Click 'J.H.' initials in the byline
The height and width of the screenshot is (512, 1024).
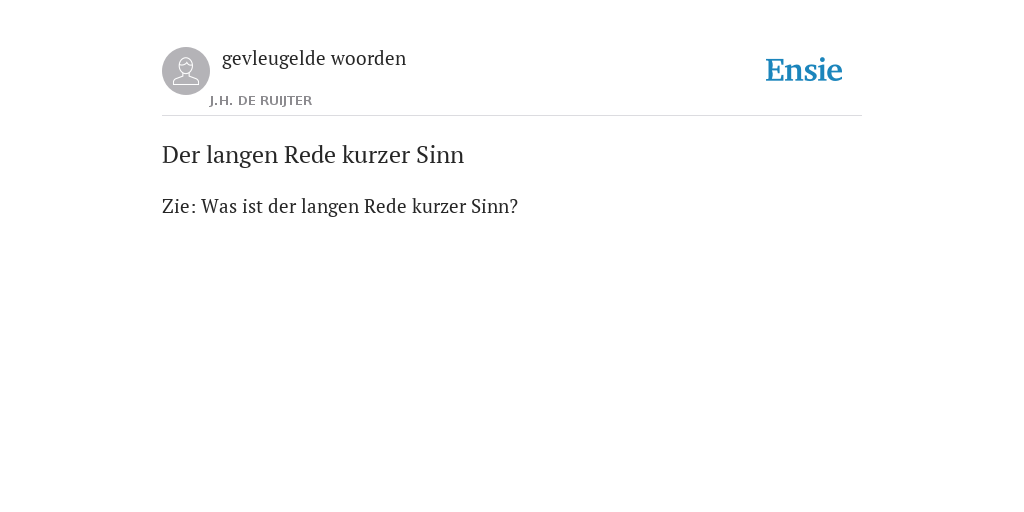pyautogui.click(x=221, y=101)
